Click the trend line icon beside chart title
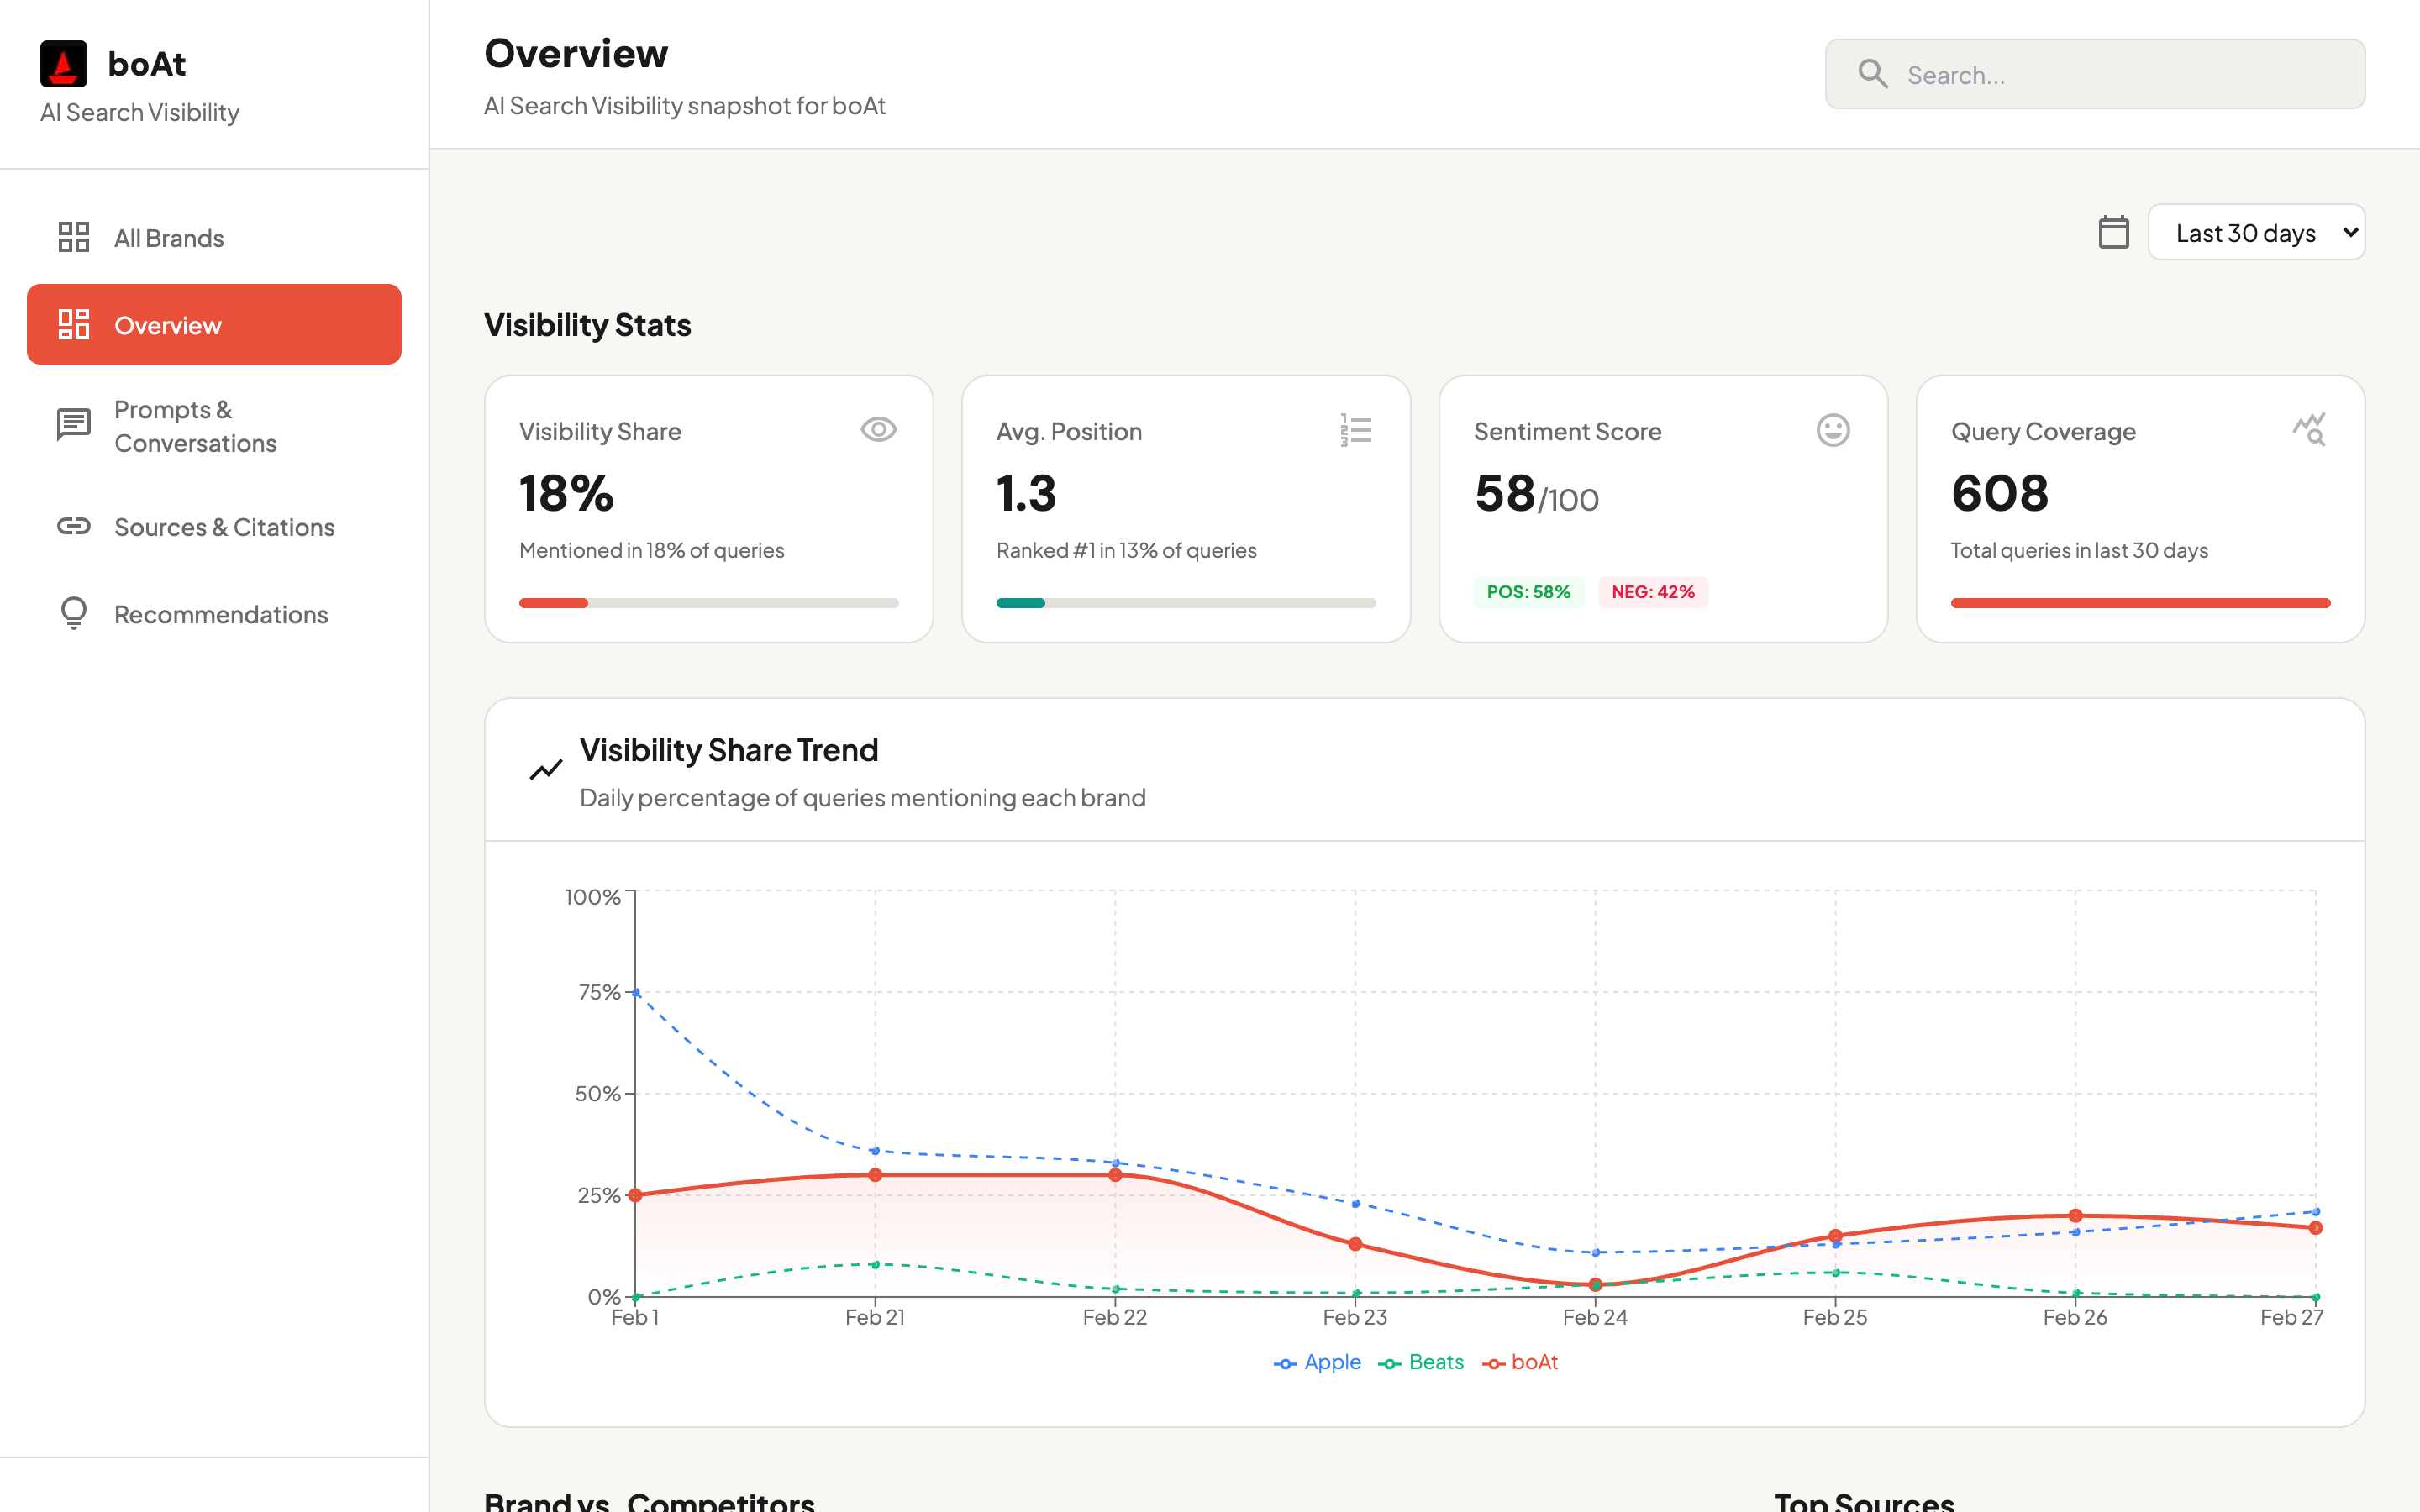This screenshot has height=1512, width=2420. [x=546, y=770]
